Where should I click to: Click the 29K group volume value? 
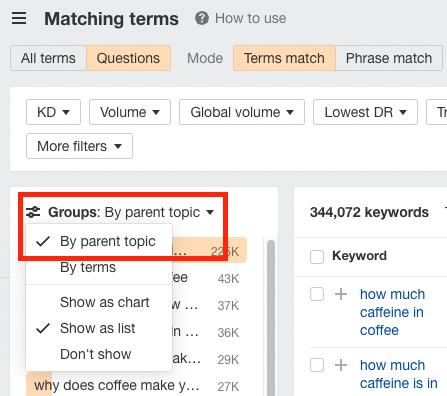(228, 360)
